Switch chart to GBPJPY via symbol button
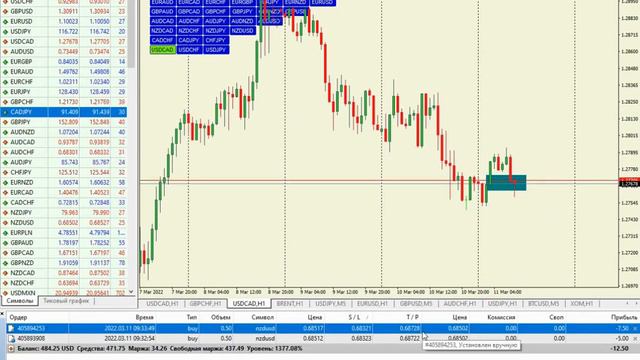640x360 pixels. [242, 11]
